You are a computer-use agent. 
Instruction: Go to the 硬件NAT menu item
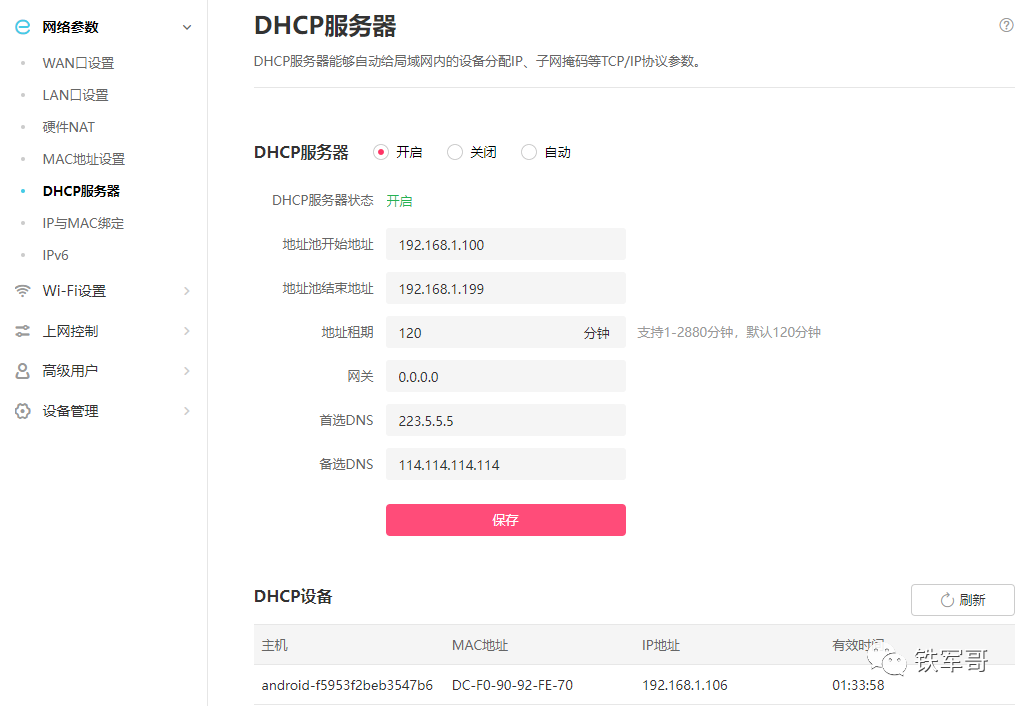68,127
